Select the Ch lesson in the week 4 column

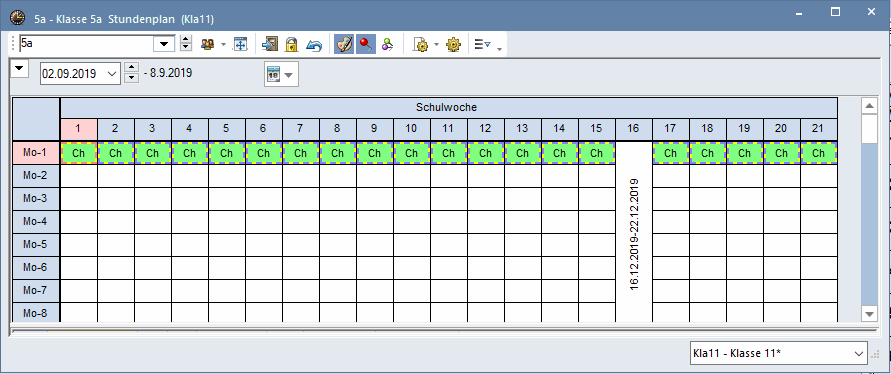(190, 153)
